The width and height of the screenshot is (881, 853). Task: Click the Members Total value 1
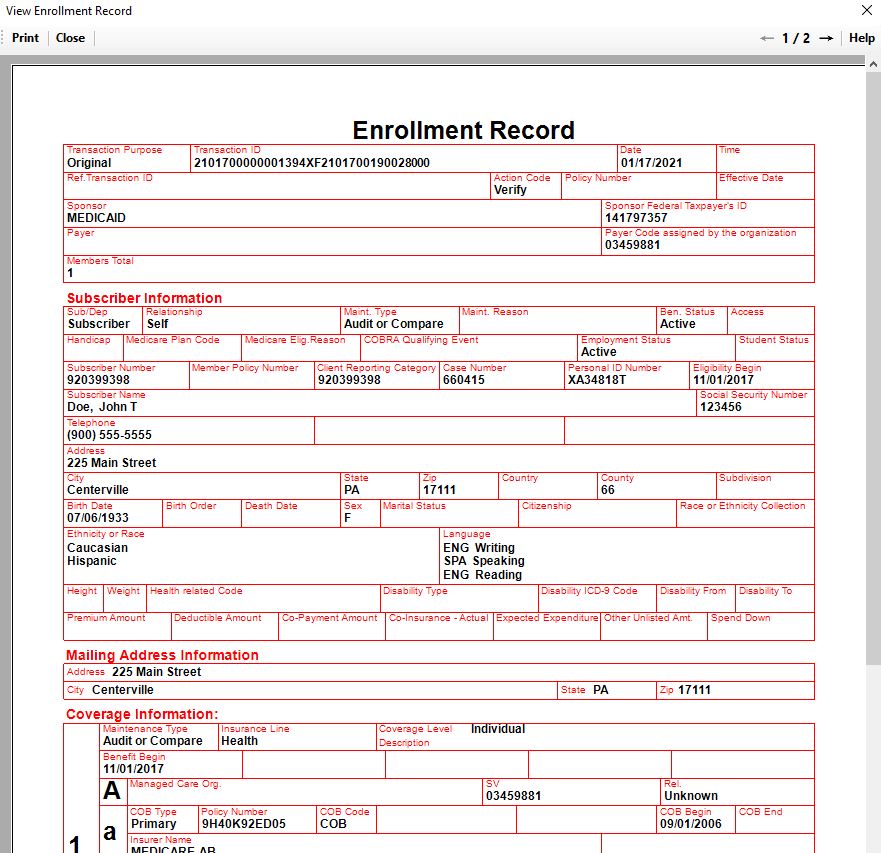[x=70, y=273]
